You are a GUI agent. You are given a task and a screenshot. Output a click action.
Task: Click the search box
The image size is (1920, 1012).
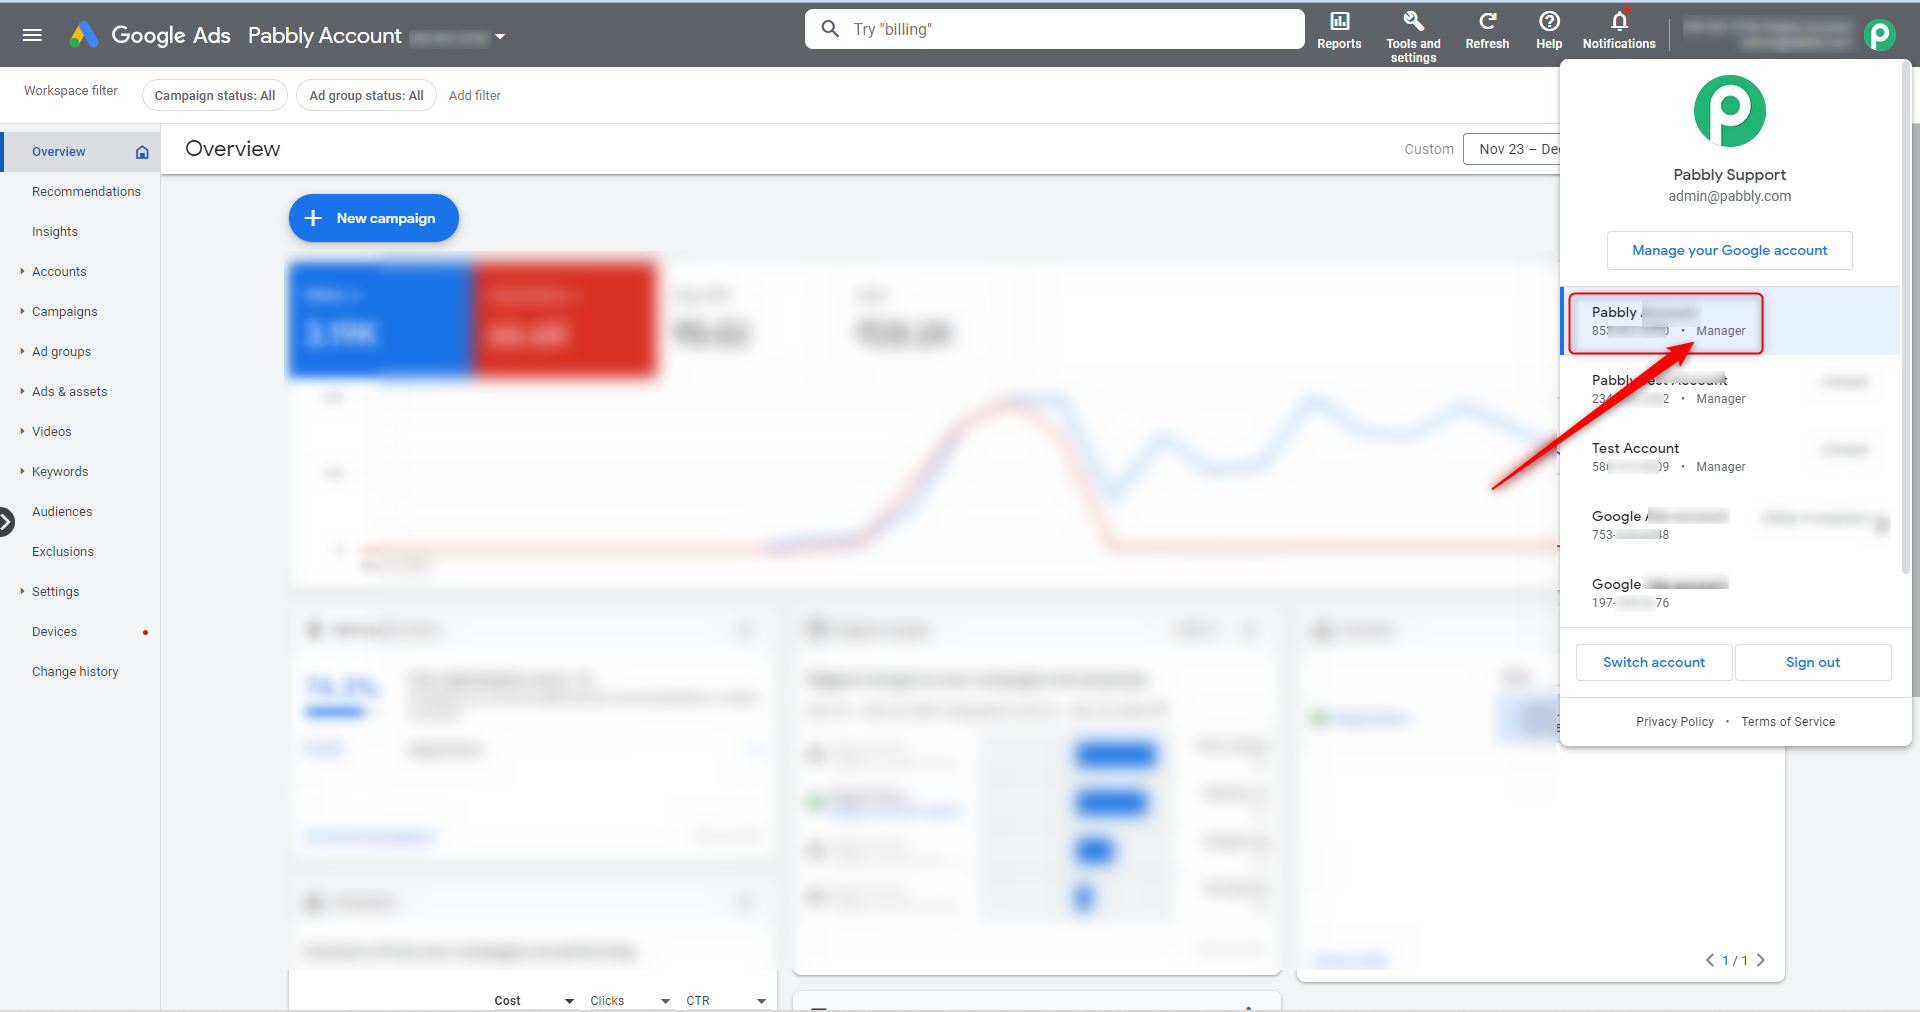coord(1055,29)
